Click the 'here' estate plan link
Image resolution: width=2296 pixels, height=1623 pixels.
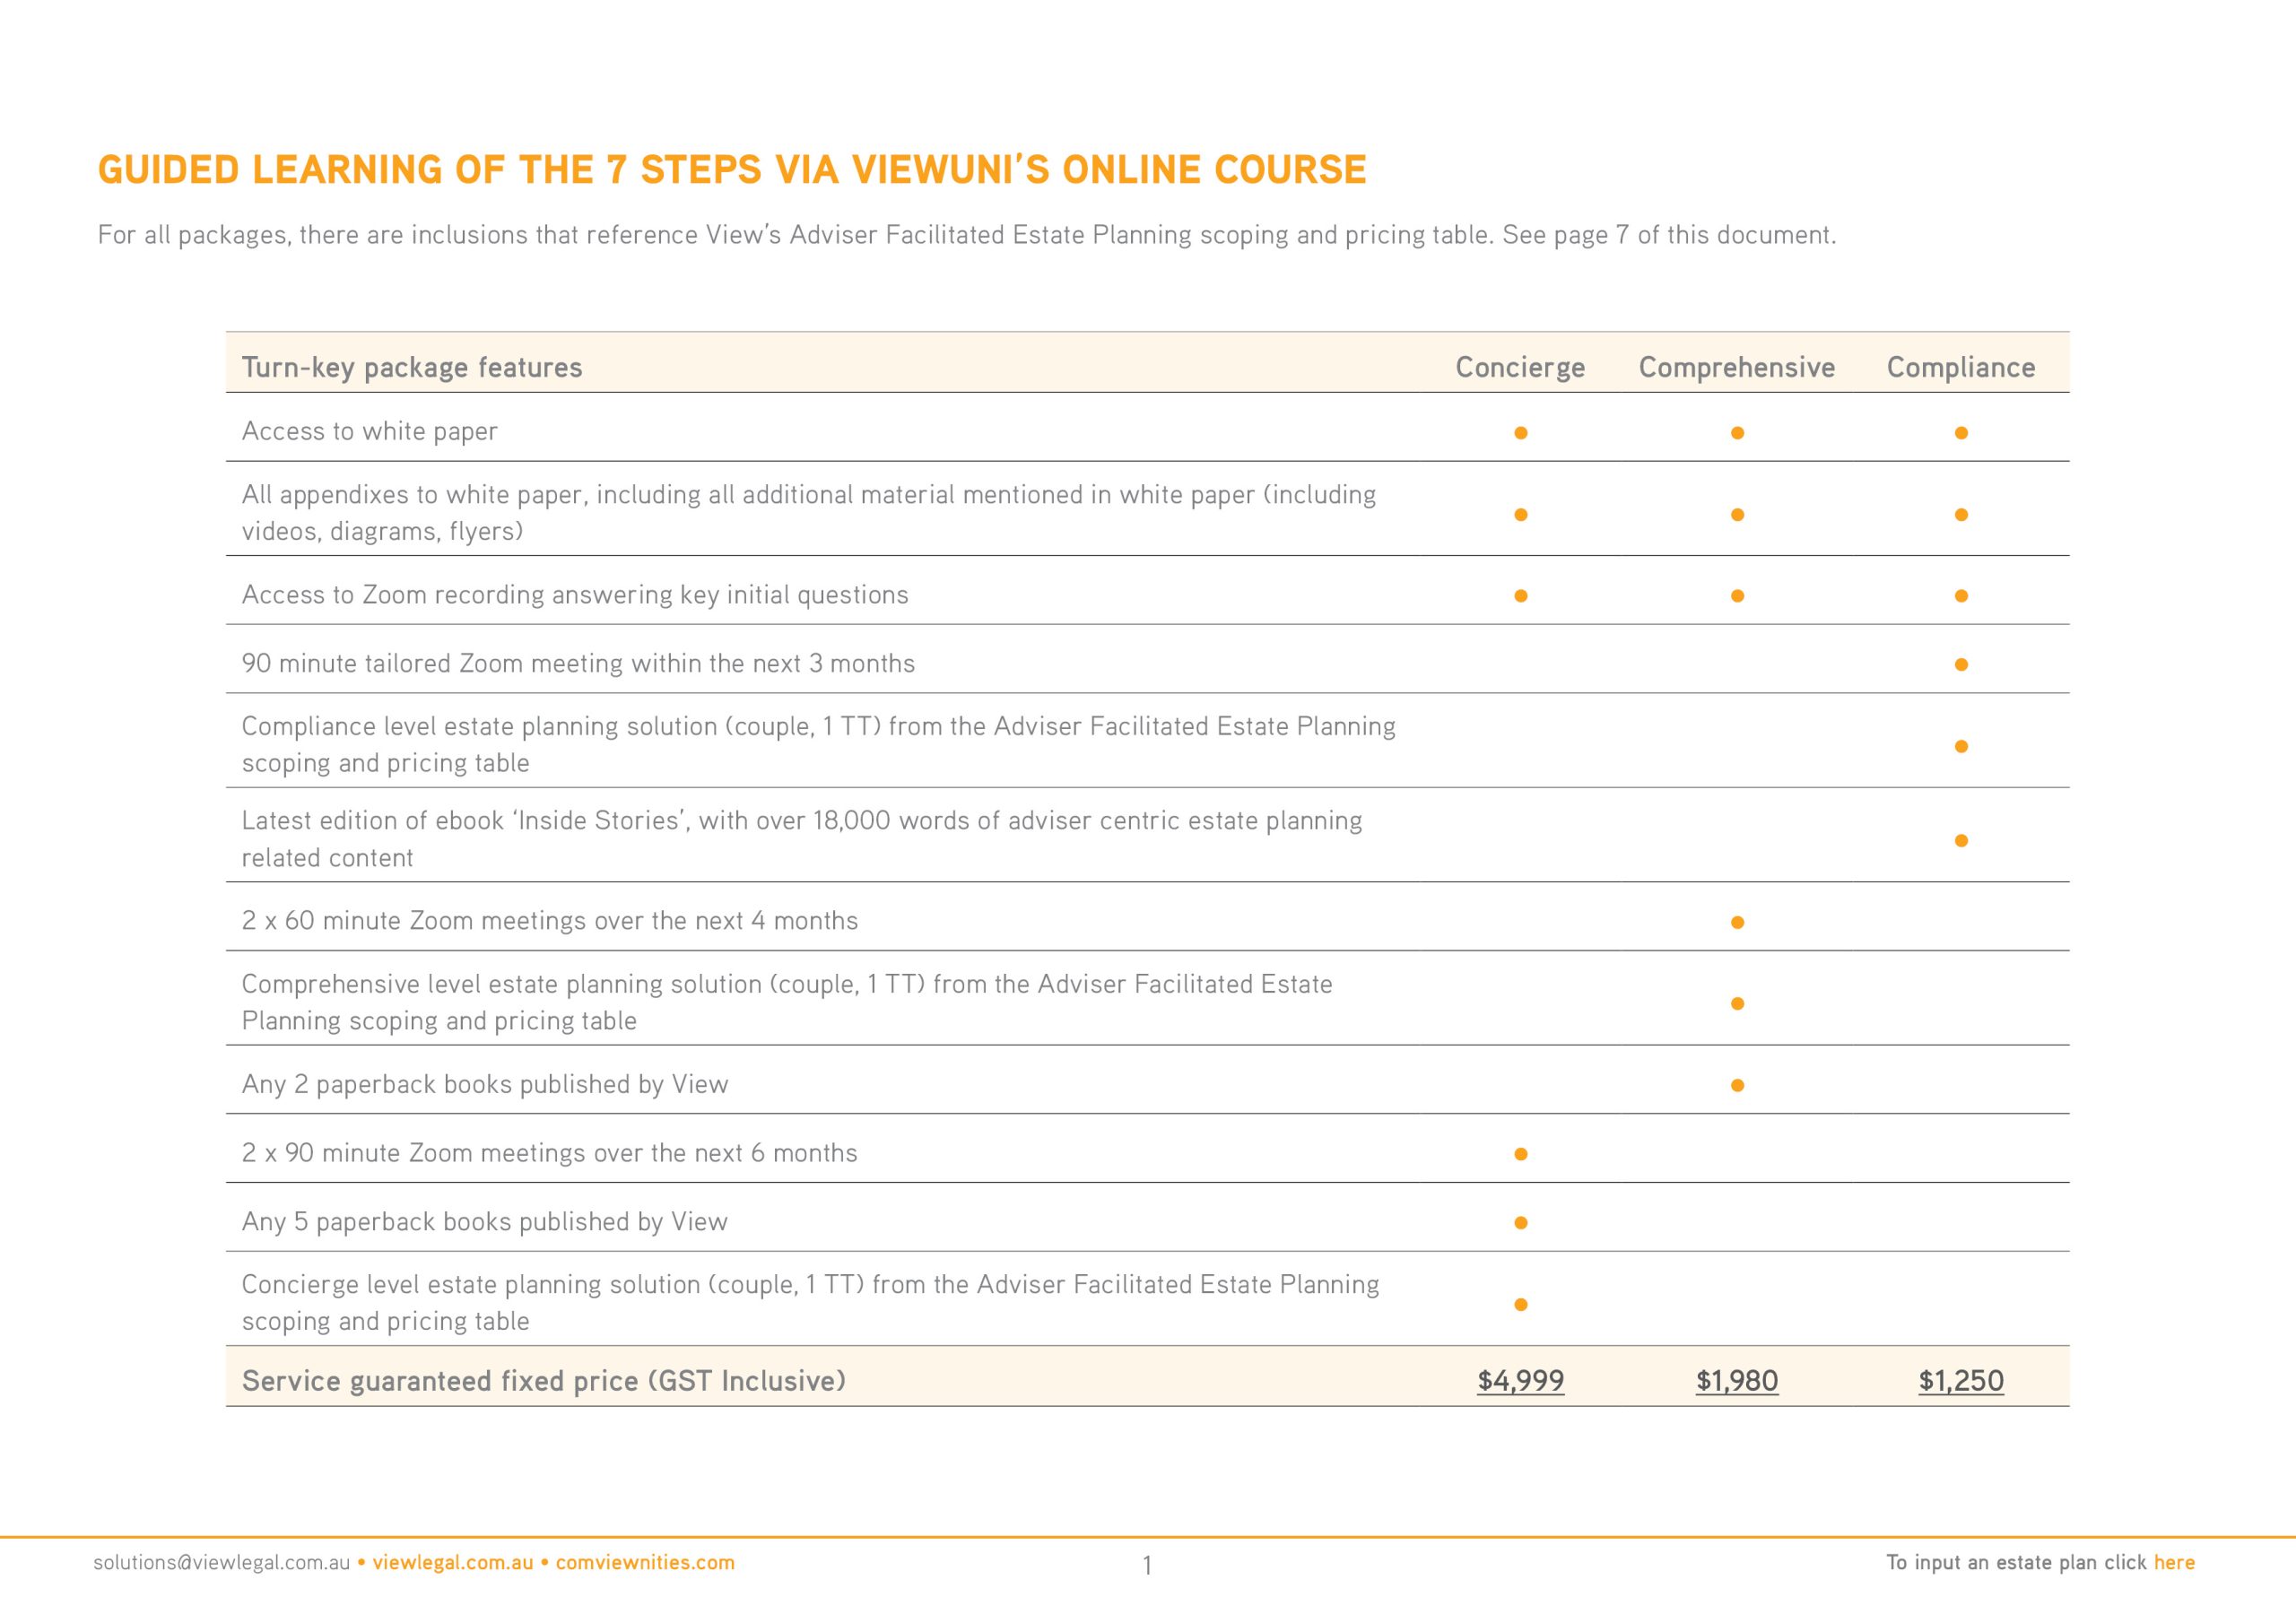(2174, 1563)
